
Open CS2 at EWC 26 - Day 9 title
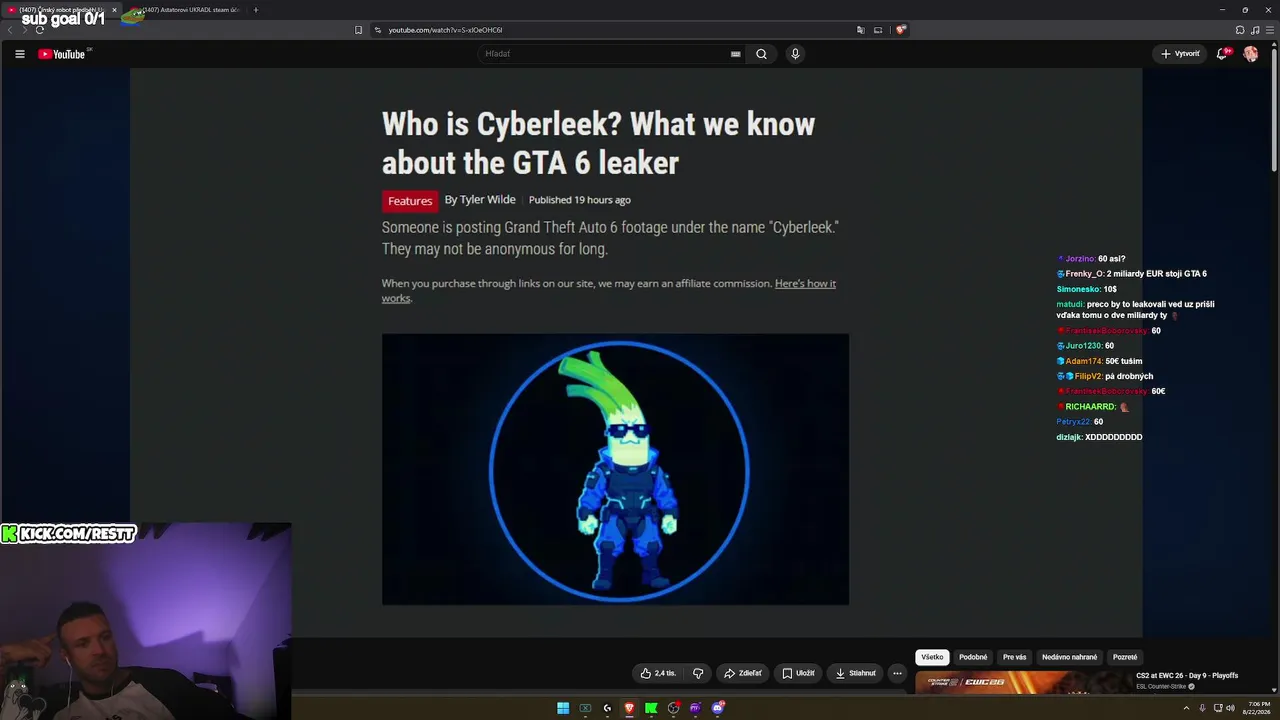(x=1187, y=676)
